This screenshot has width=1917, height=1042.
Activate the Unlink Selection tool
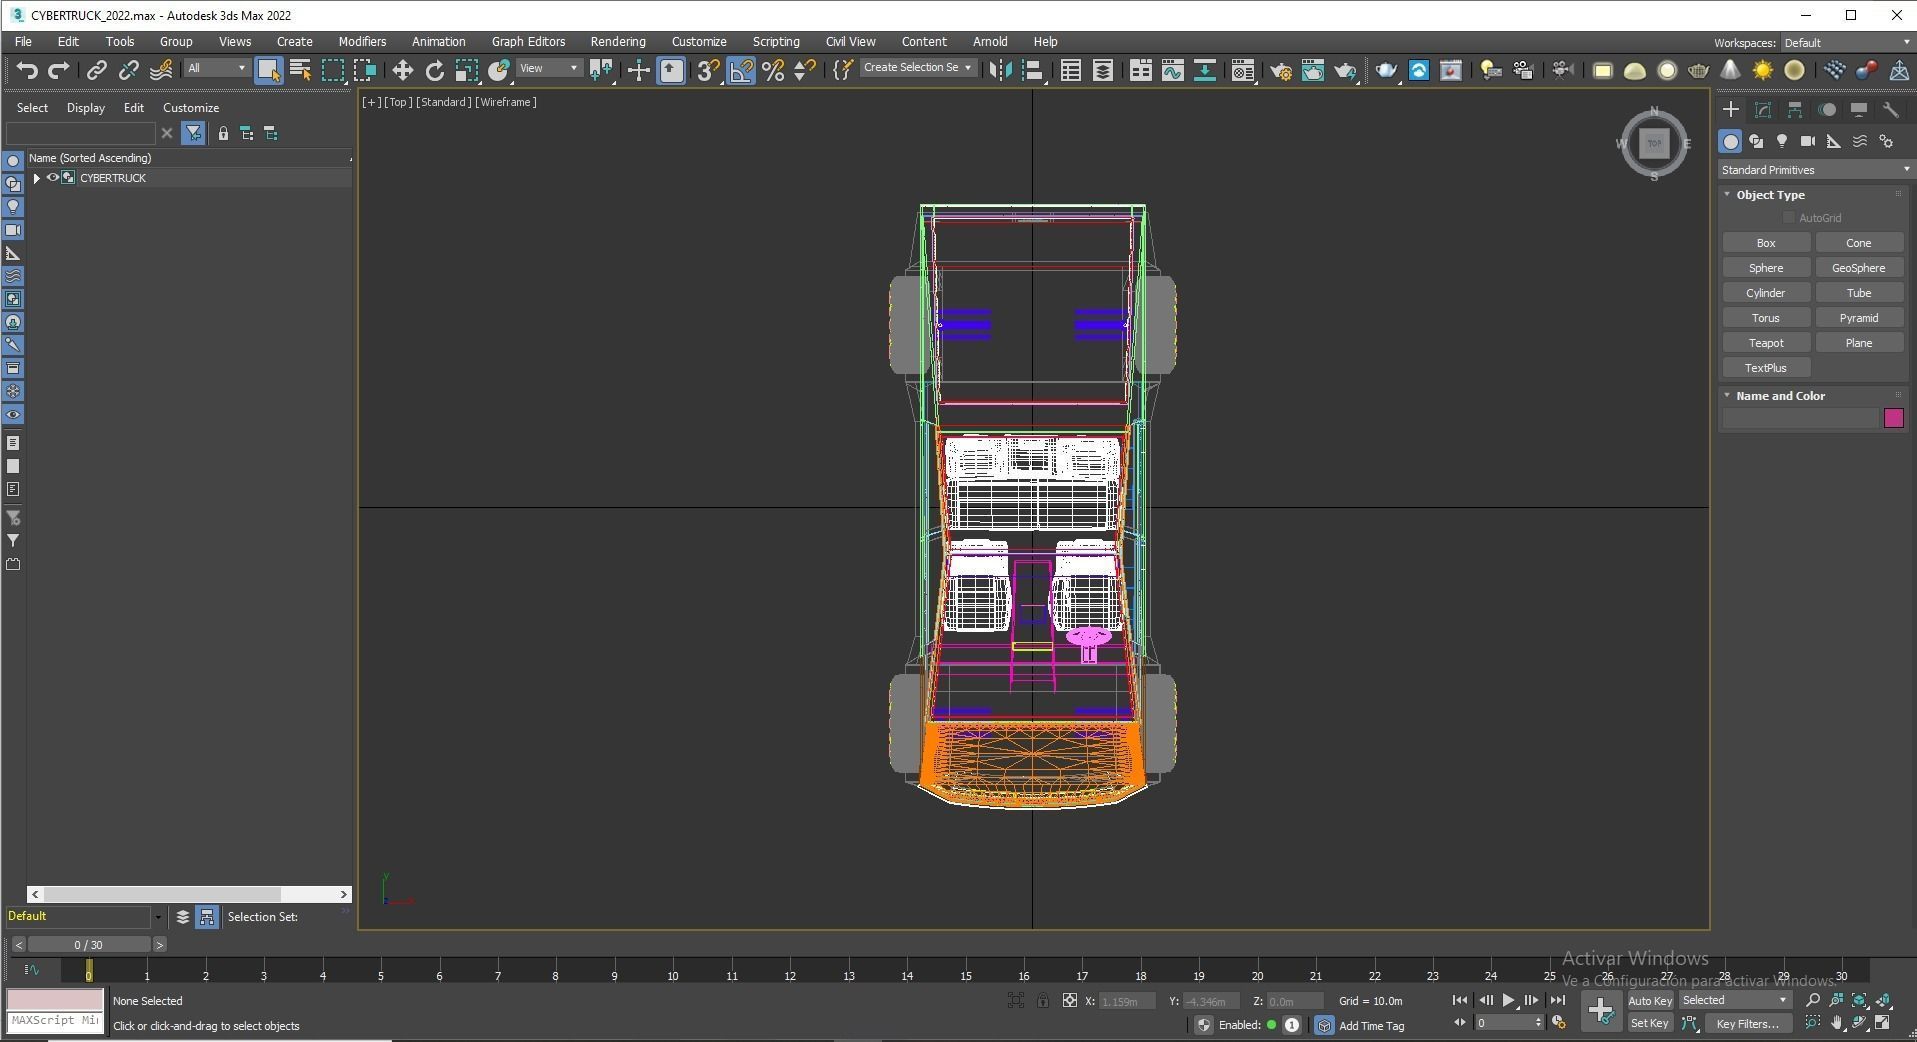point(128,70)
